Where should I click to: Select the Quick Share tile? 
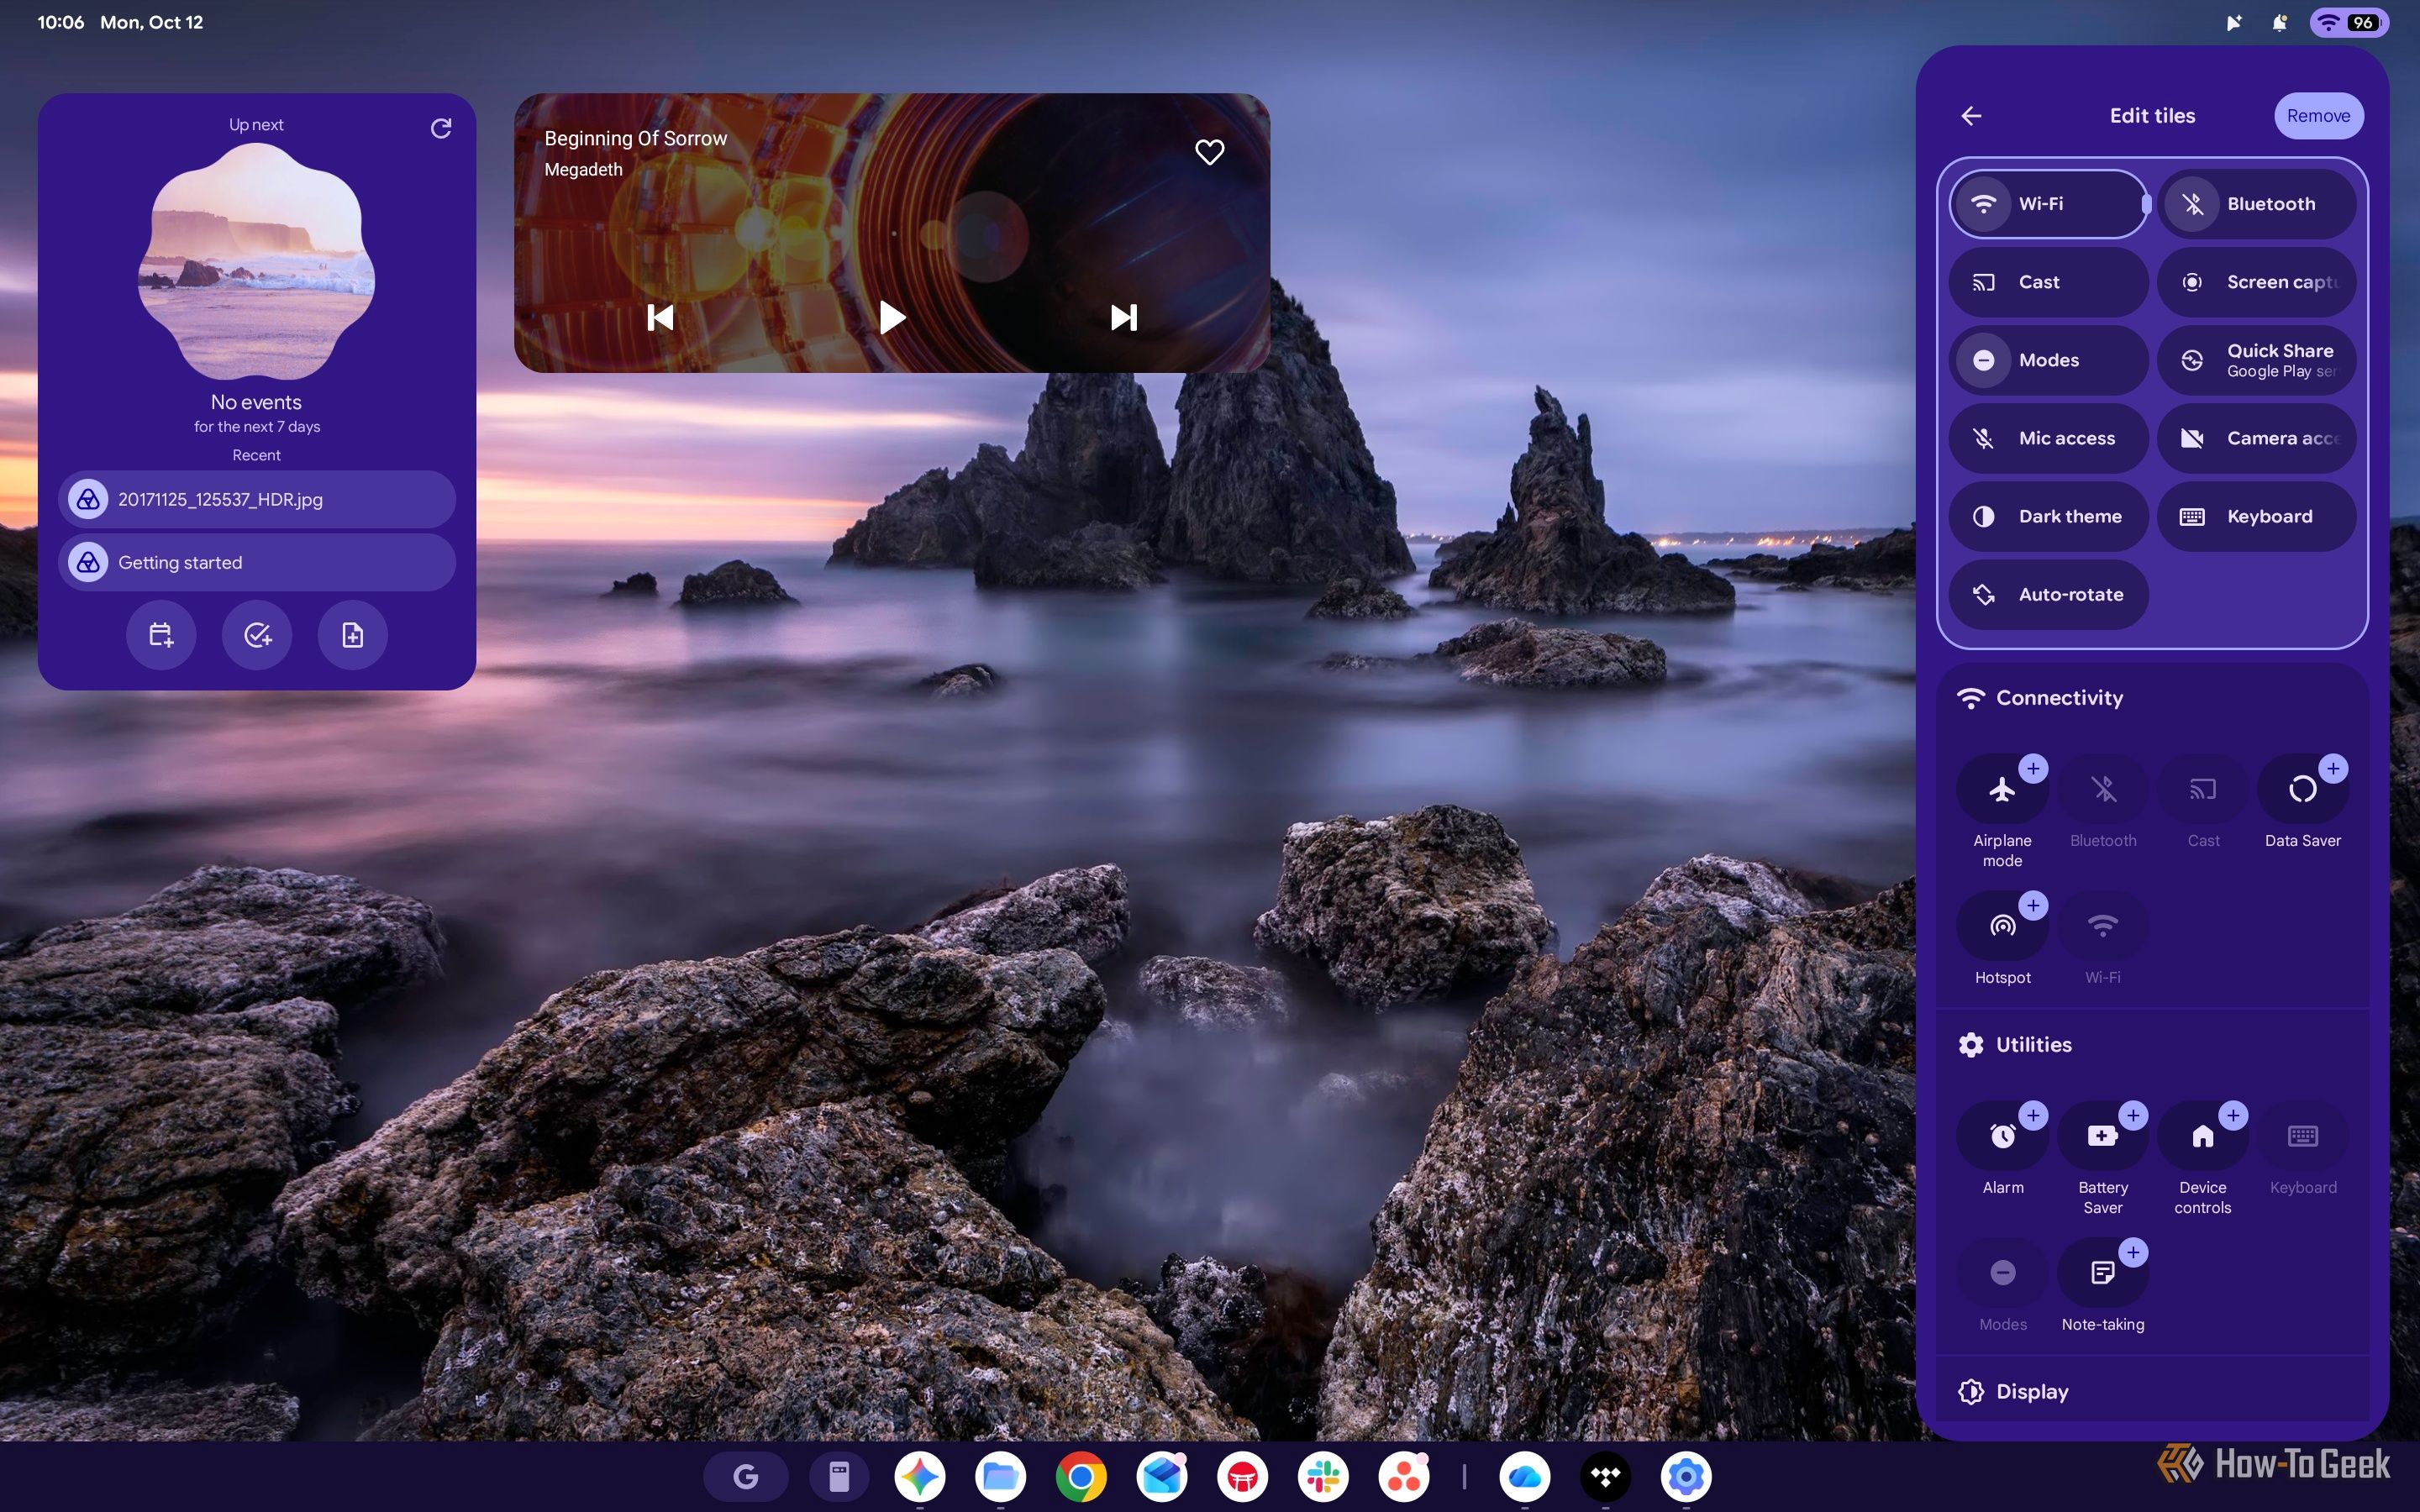pos(2256,360)
